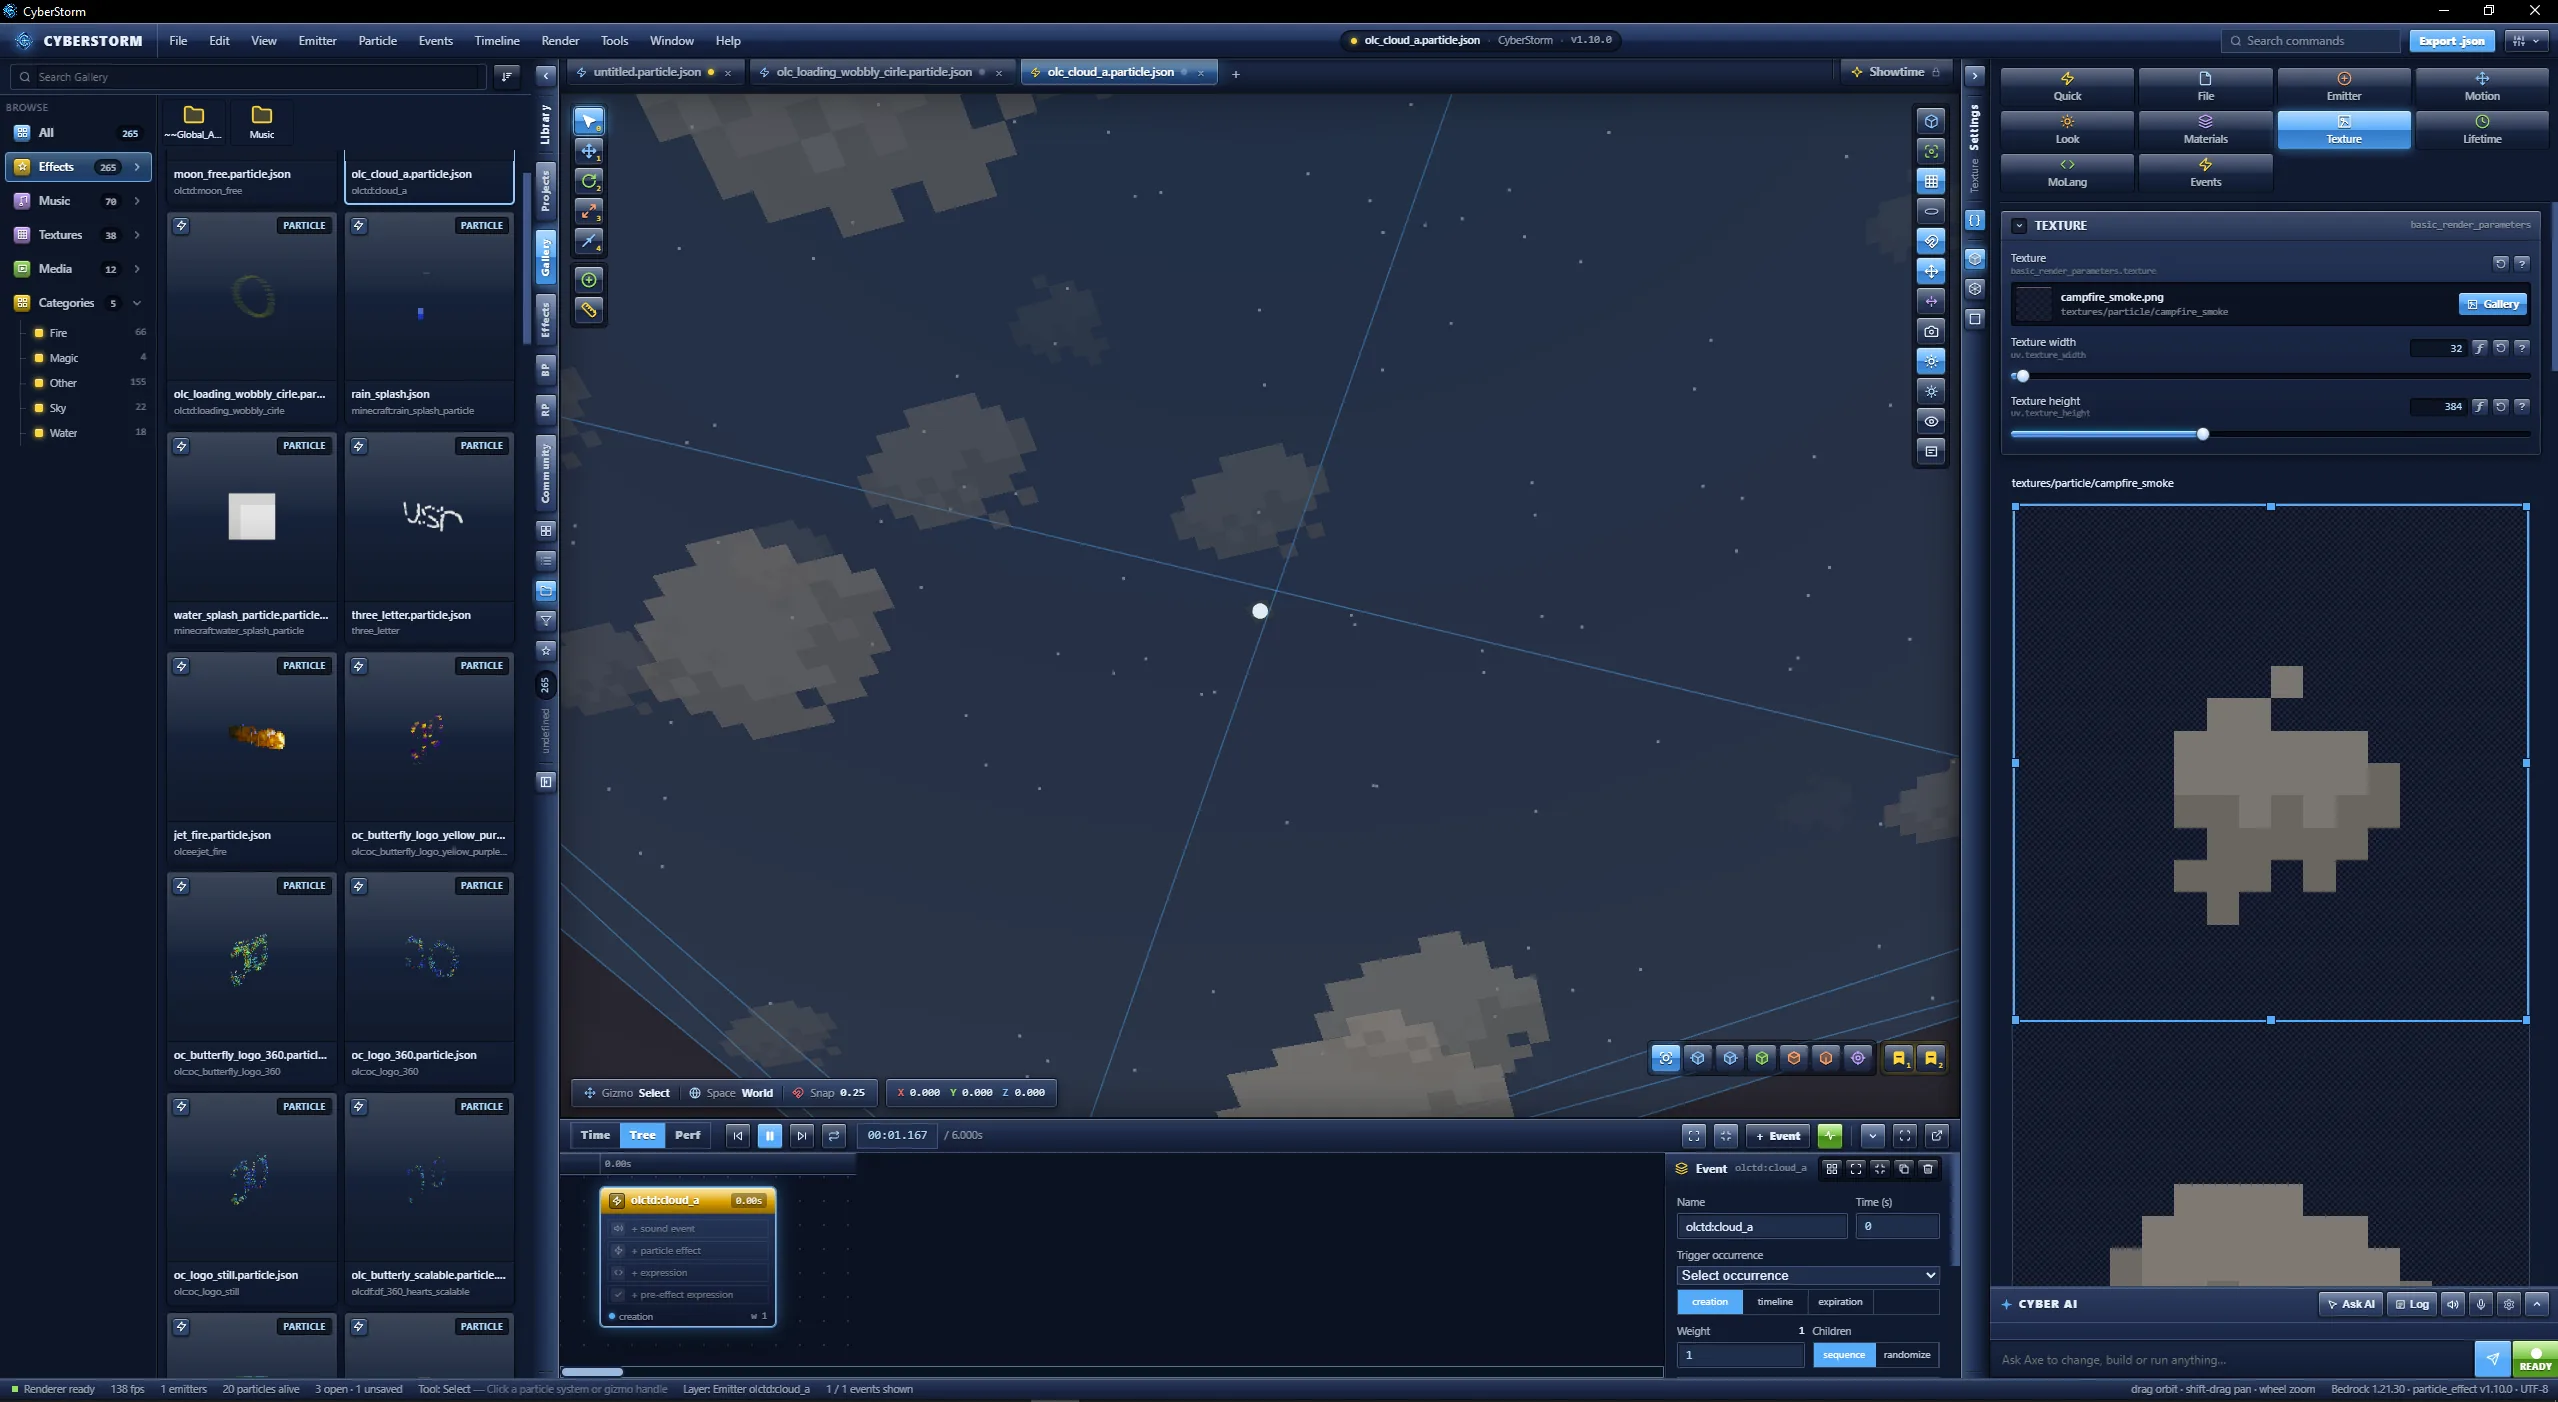Activate the Scale gizmo tool
Viewport: 2558px width, 1402px height.
click(588, 211)
